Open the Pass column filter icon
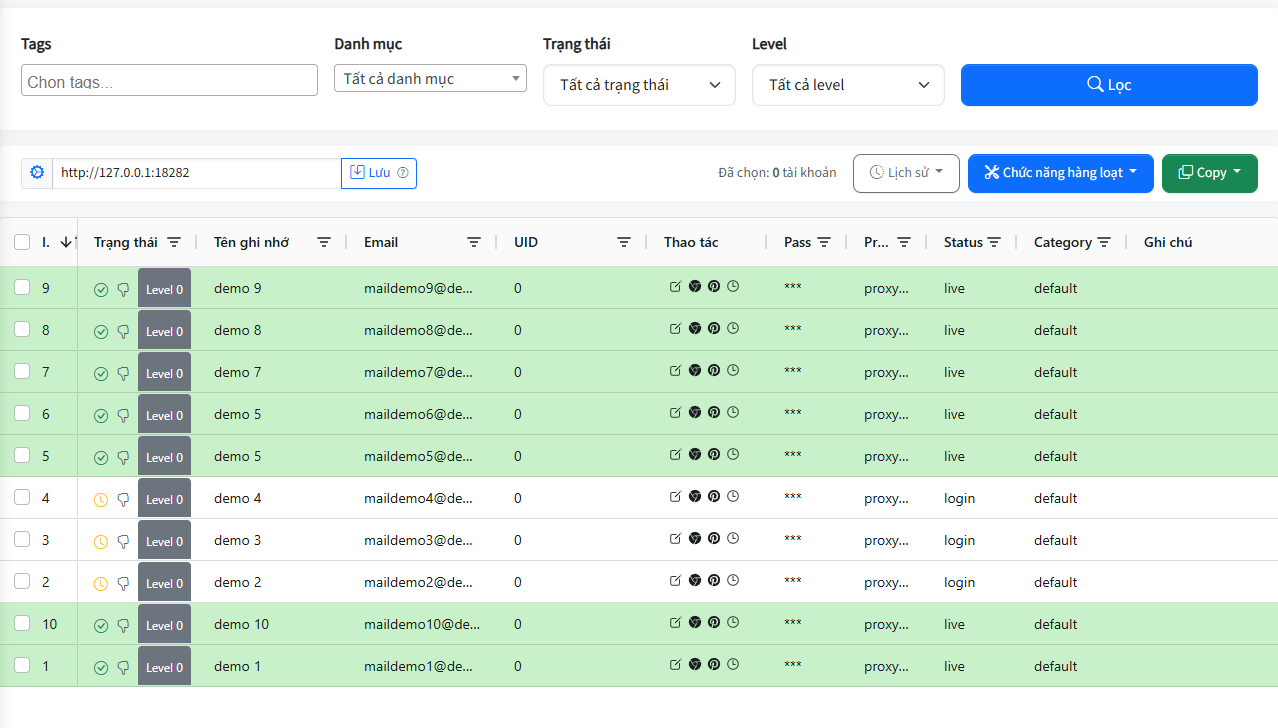 824,242
